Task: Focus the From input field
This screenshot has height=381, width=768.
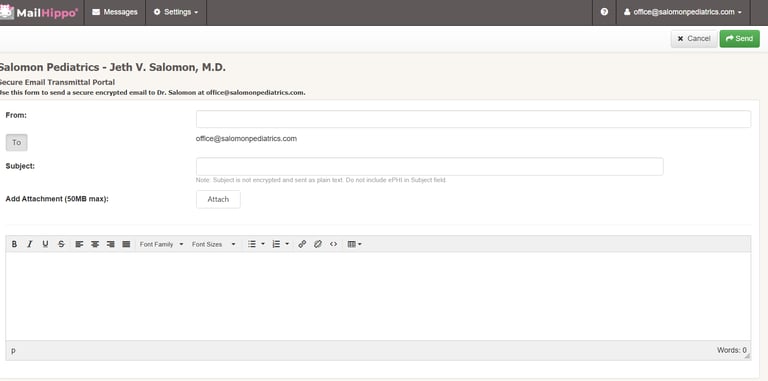Action: (x=473, y=119)
